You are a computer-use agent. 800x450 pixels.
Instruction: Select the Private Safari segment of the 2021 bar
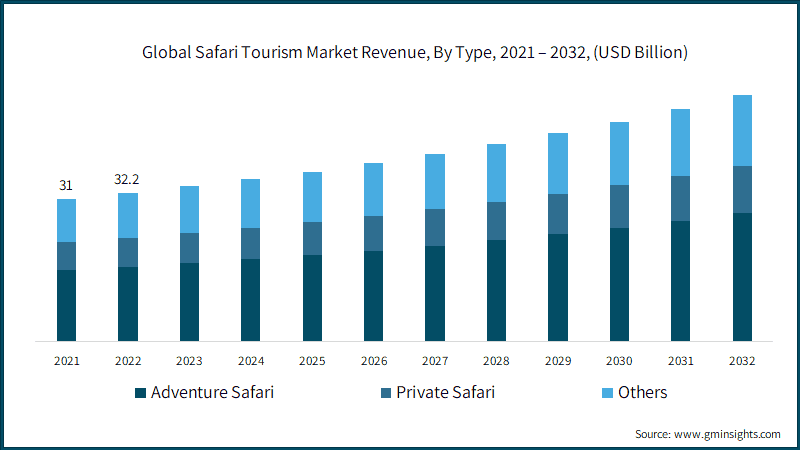[x=66, y=256]
